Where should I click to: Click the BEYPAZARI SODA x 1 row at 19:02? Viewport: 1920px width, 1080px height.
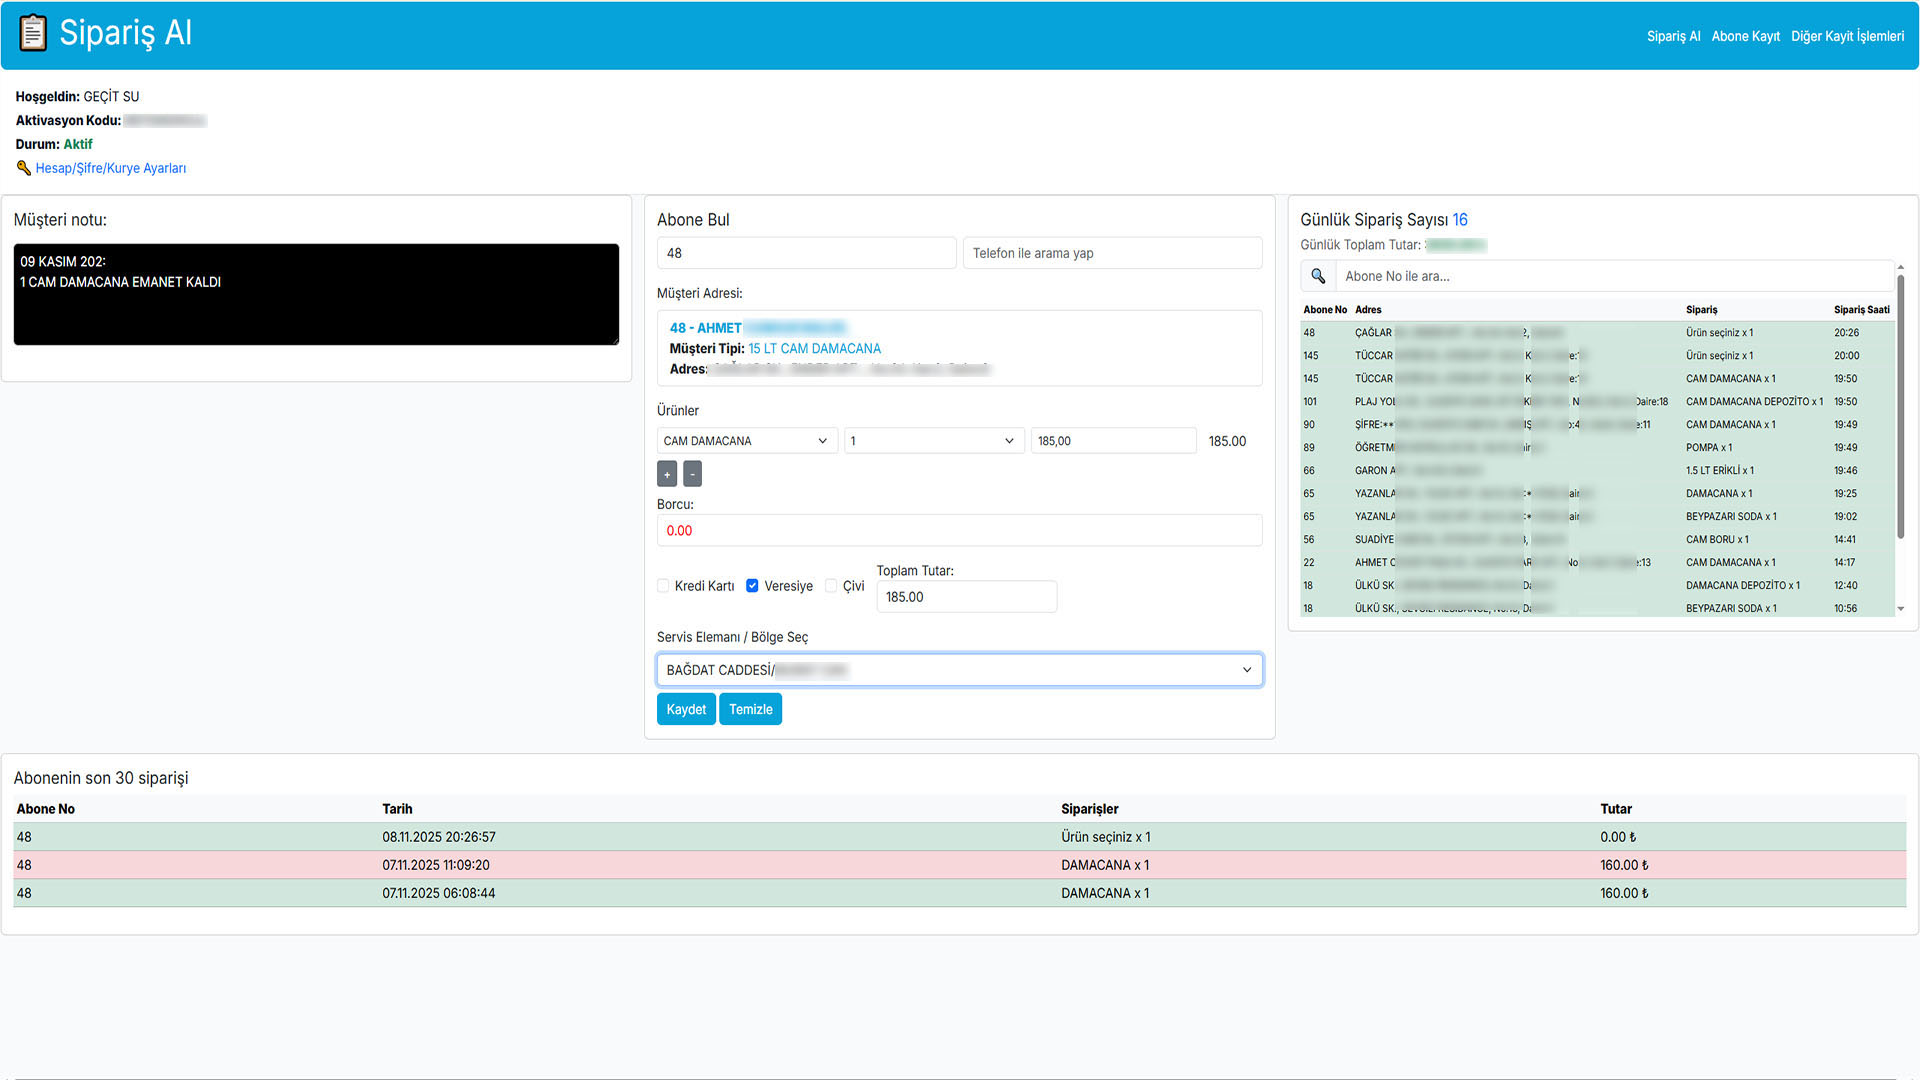(x=1597, y=517)
